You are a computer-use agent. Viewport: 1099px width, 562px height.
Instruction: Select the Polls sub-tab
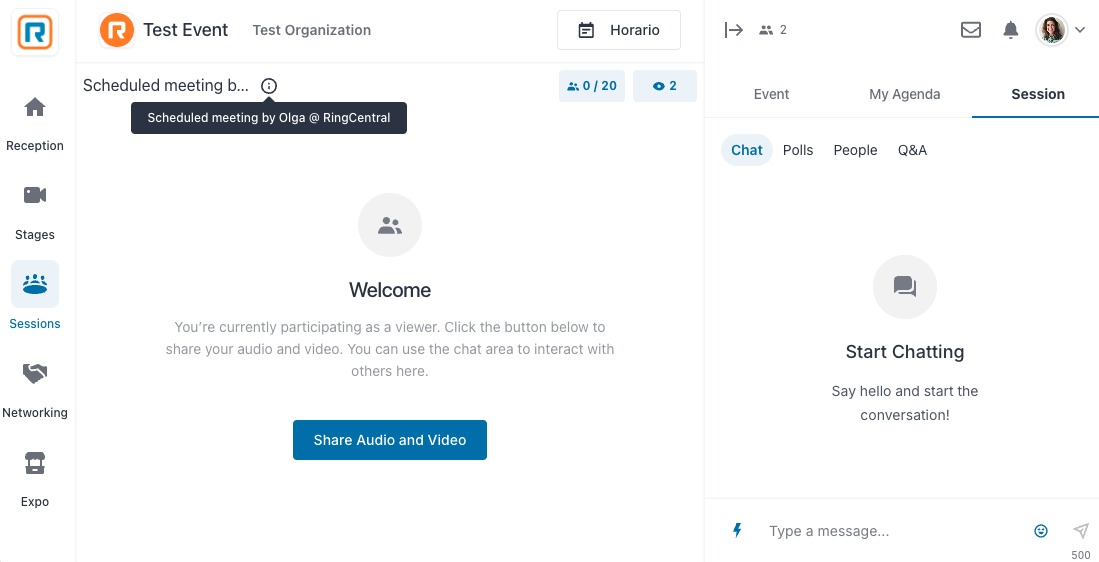pyautogui.click(x=798, y=150)
